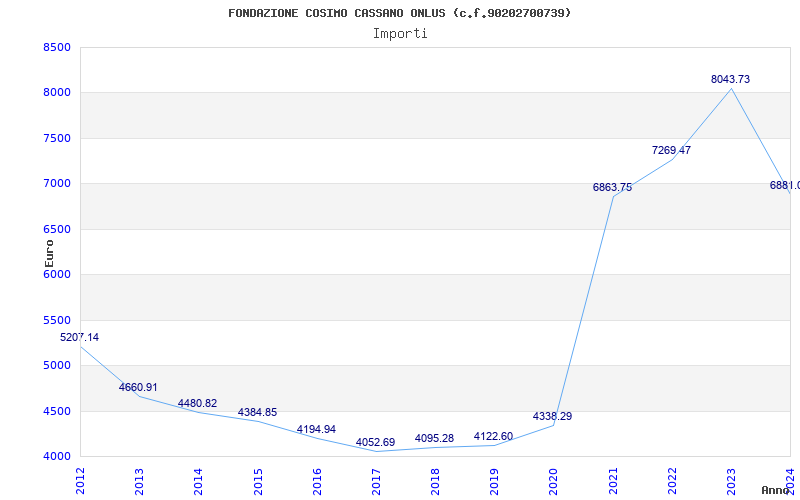800x500 pixels.
Task: Click the data label 4052.69
Action: (x=376, y=442)
